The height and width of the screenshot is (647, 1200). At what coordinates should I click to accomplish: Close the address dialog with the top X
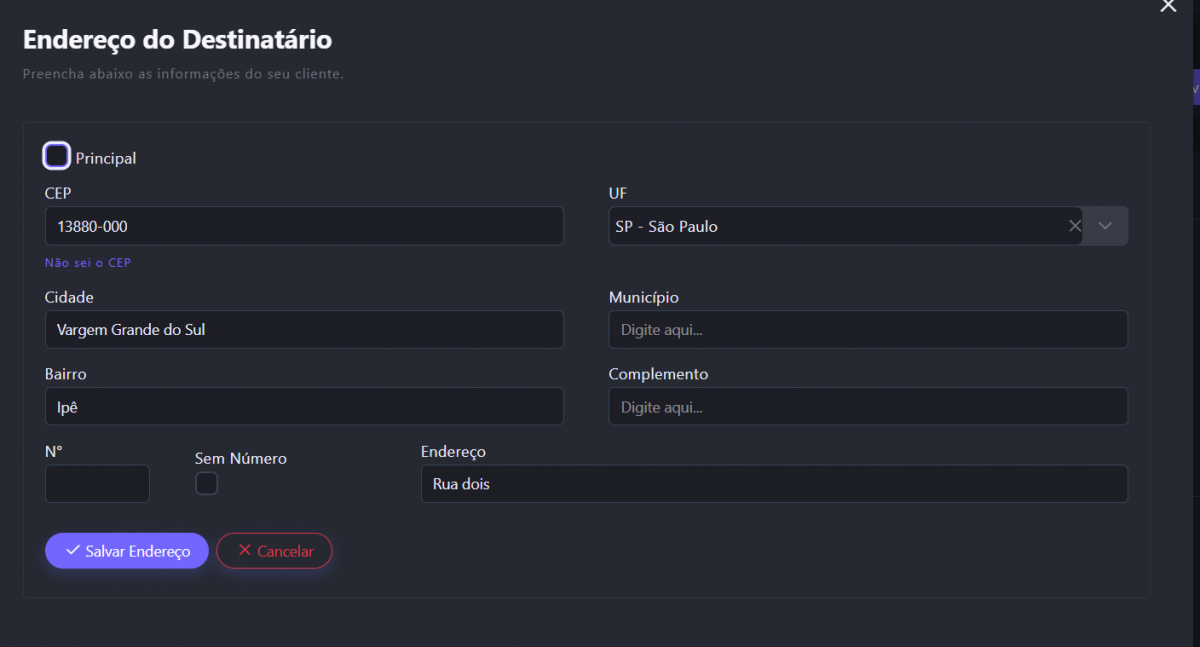(1167, 6)
